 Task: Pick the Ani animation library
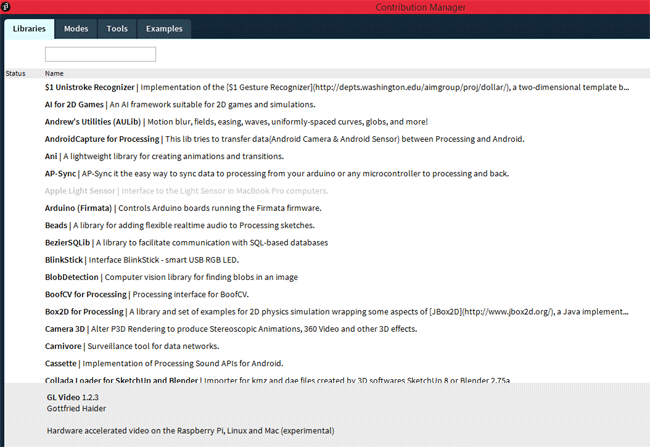tap(52, 156)
